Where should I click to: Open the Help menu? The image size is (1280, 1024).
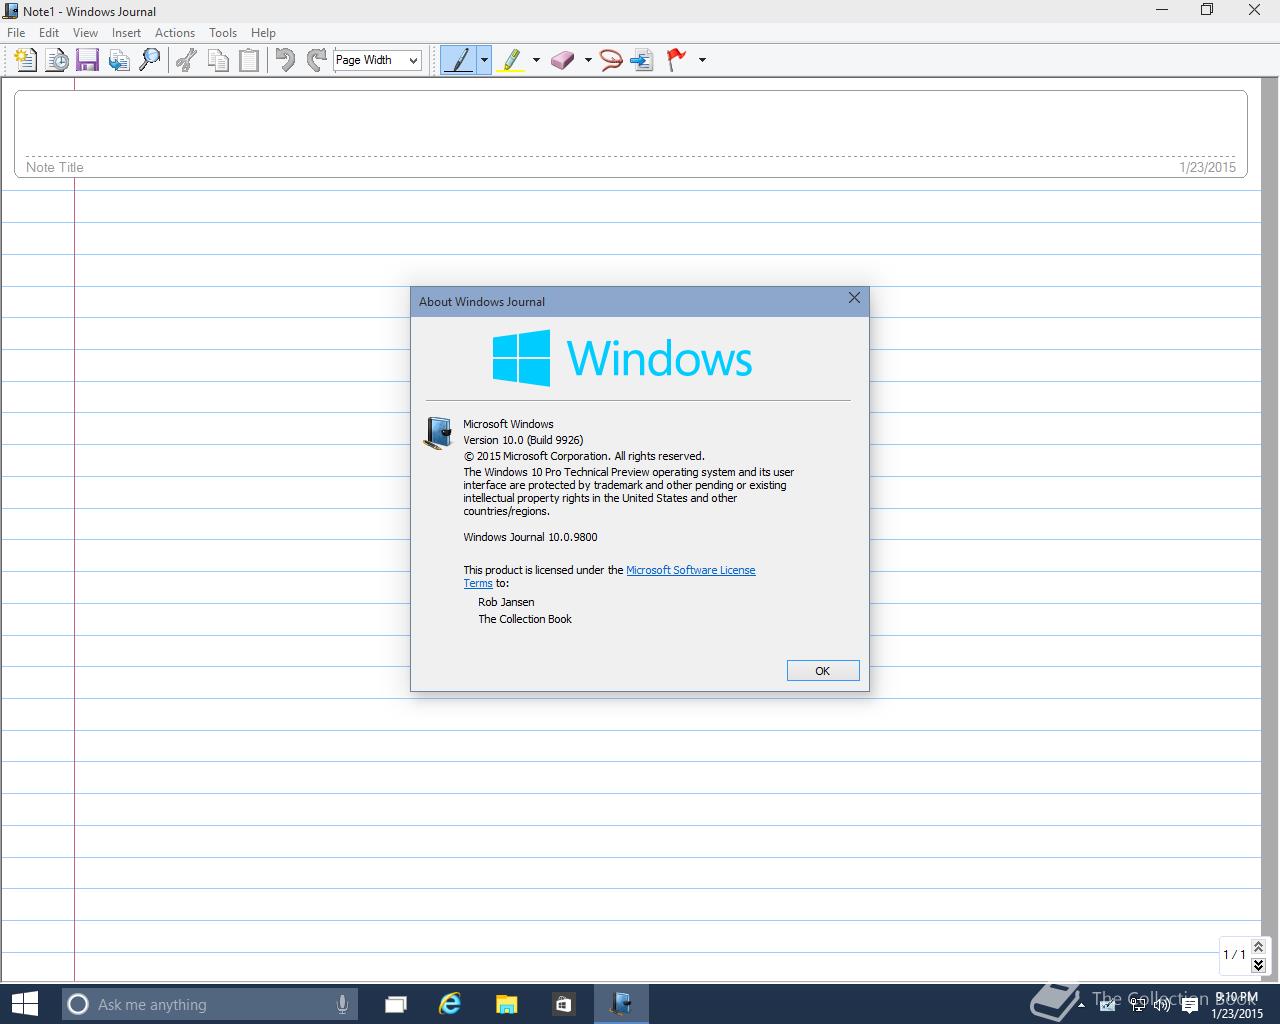coord(263,33)
